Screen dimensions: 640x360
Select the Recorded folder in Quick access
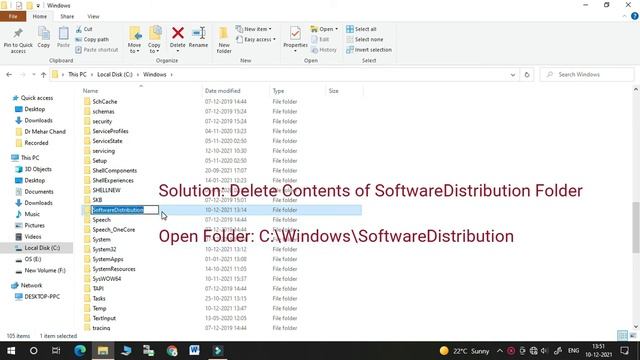click(36, 143)
